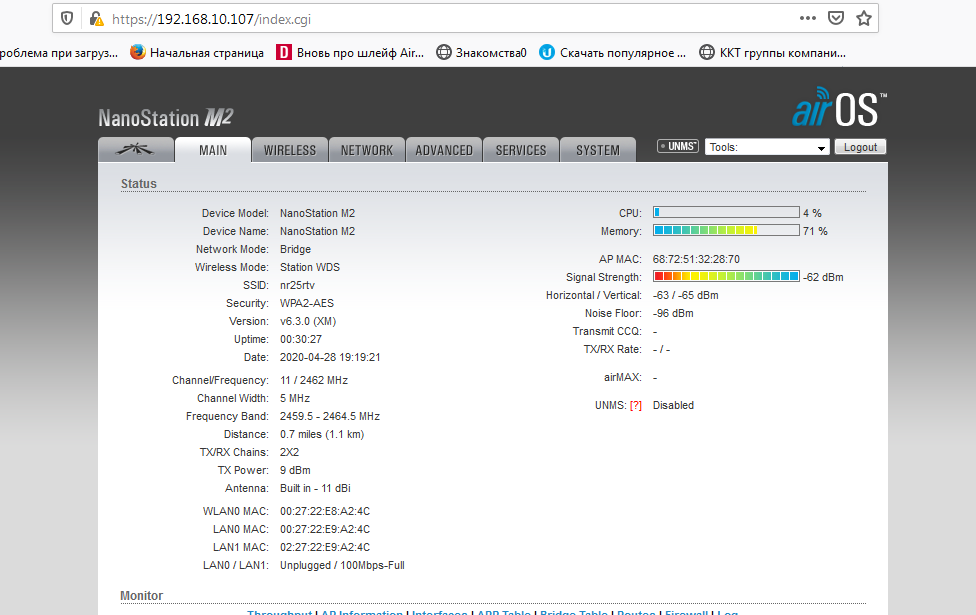Open the Вновь про шлейф Air bookmark
The image size is (976, 615).
pyautogui.click(x=350, y=53)
